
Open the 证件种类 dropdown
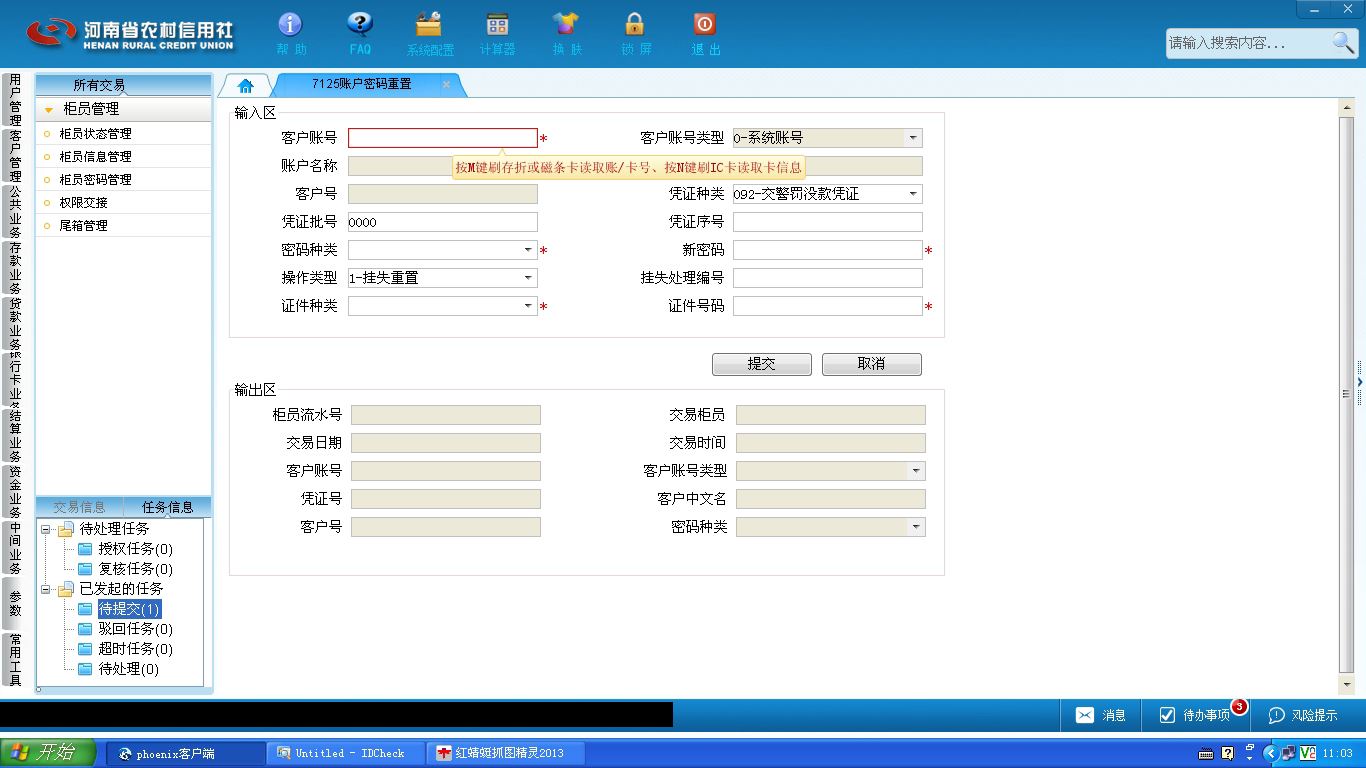(x=528, y=306)
